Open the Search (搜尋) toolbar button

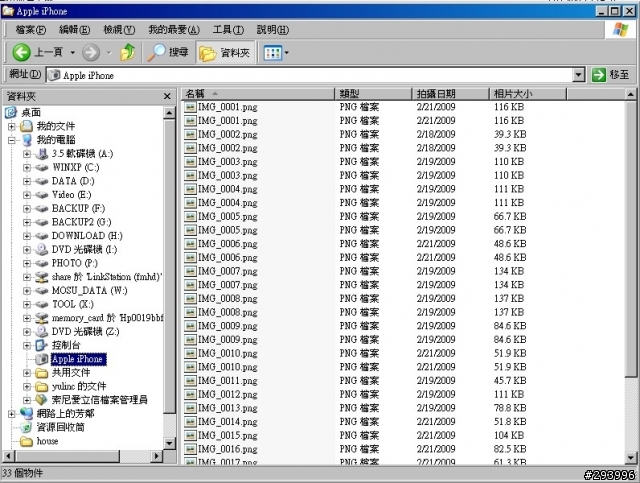pyautogui.click(x=168, y=52)
